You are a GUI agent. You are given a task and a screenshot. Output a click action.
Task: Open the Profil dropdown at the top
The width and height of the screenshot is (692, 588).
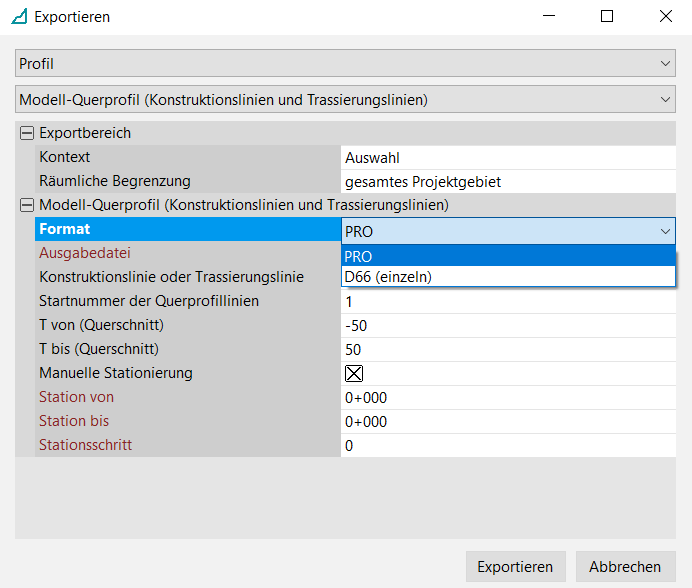click(345, 64)
